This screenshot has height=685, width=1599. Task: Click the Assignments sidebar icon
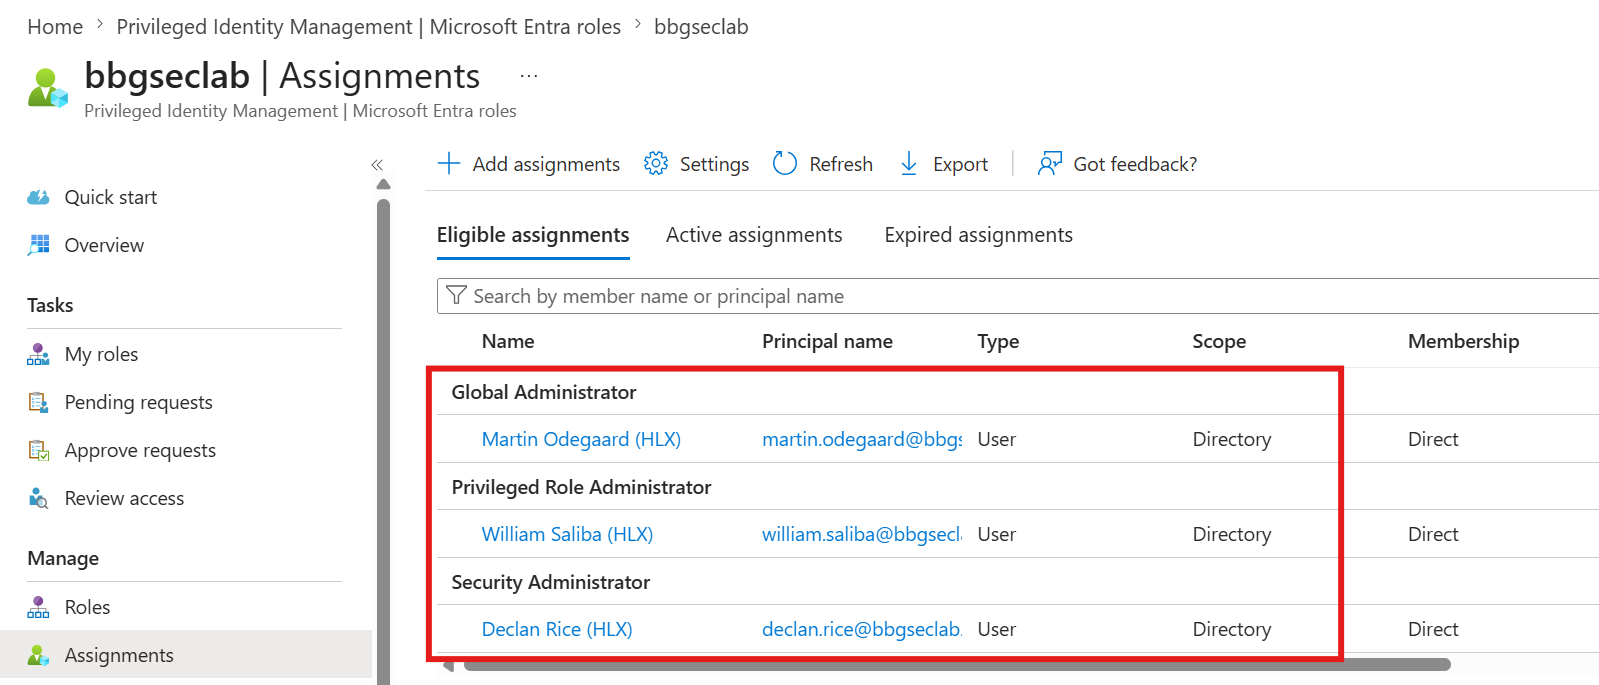coord(39,655)
